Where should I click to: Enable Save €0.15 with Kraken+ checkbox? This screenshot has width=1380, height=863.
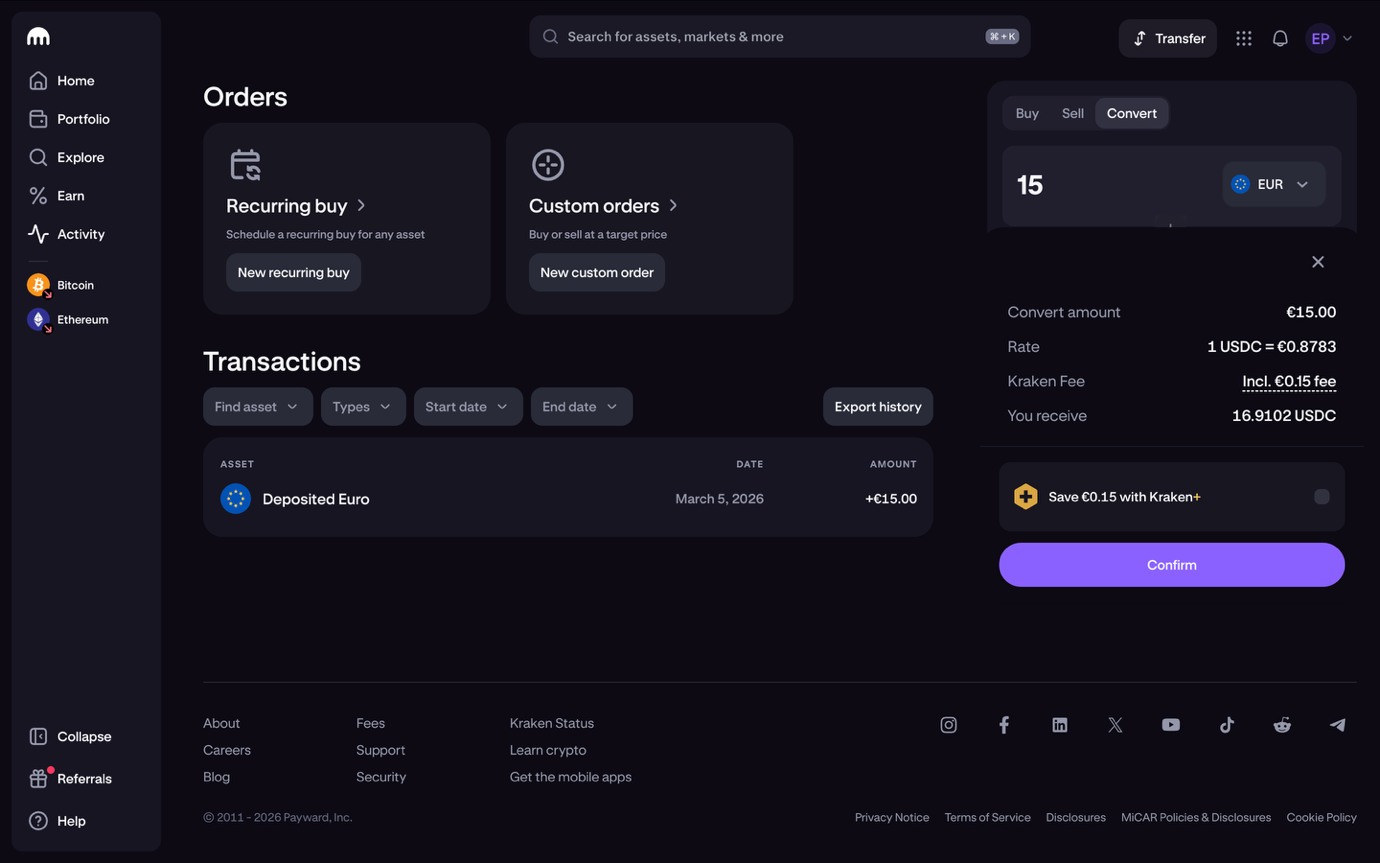(1322, 497)
